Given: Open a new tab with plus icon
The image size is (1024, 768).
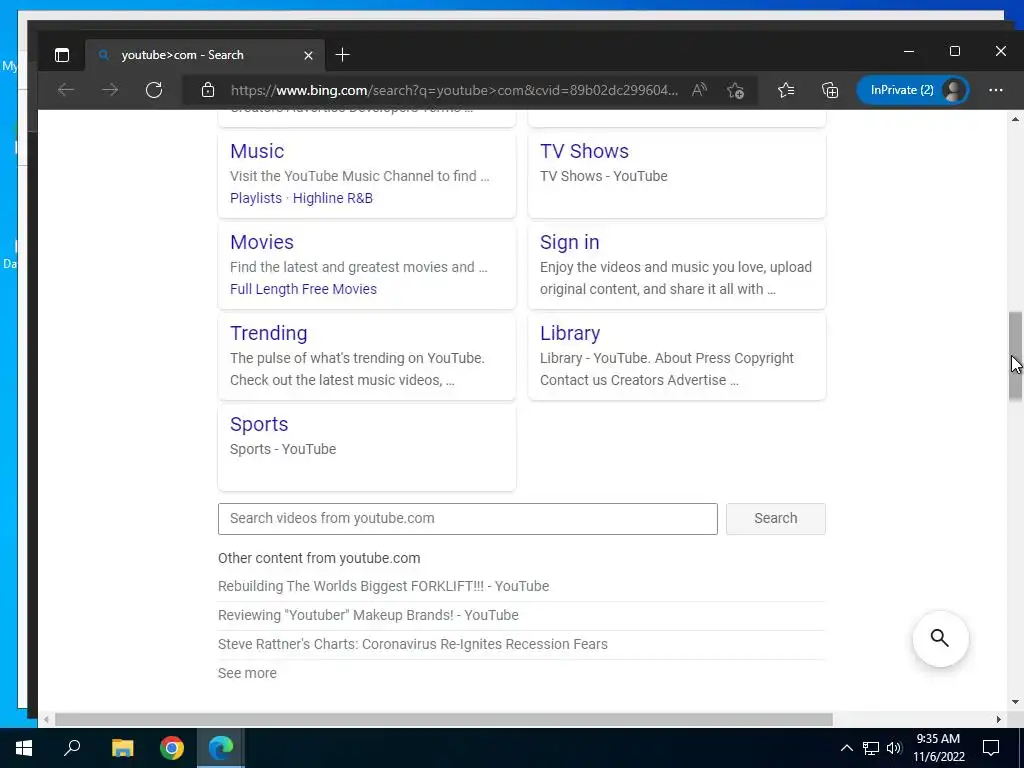Looking at the screenshot, I should [x=342, y=55].
